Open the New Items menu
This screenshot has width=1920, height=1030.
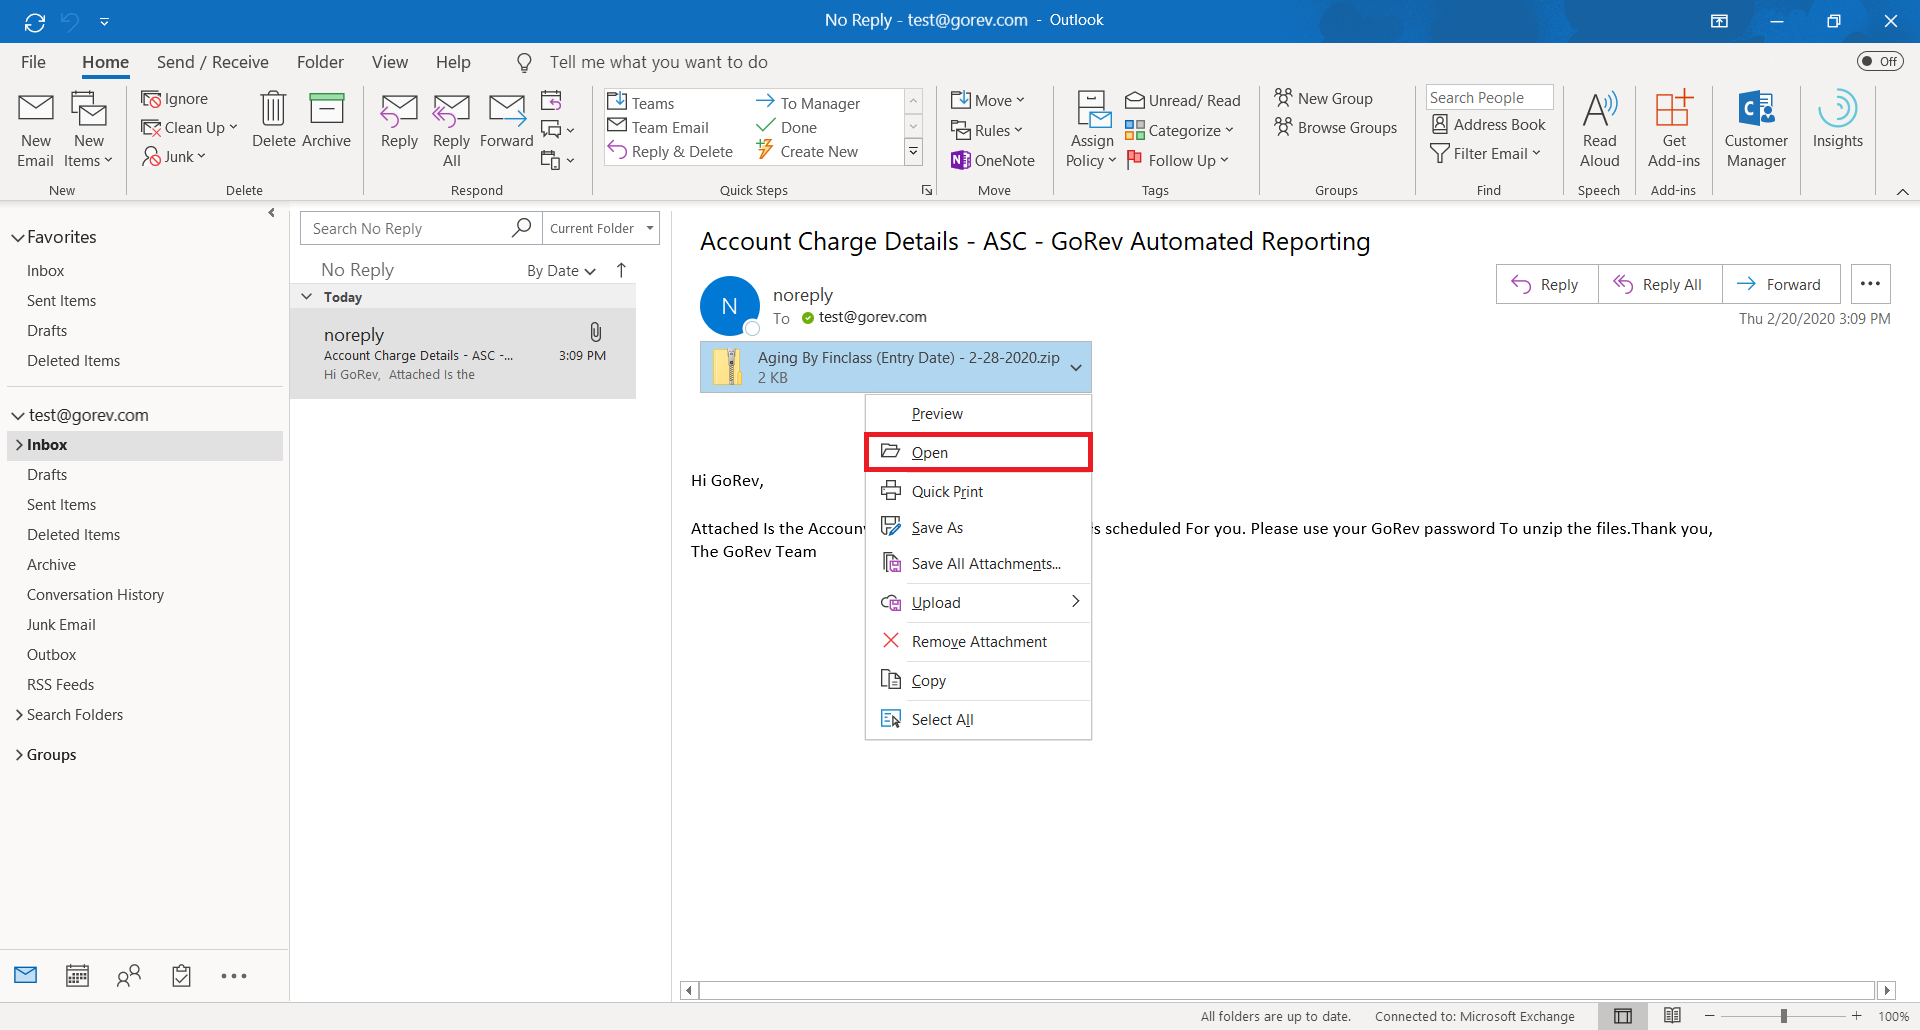89,129
